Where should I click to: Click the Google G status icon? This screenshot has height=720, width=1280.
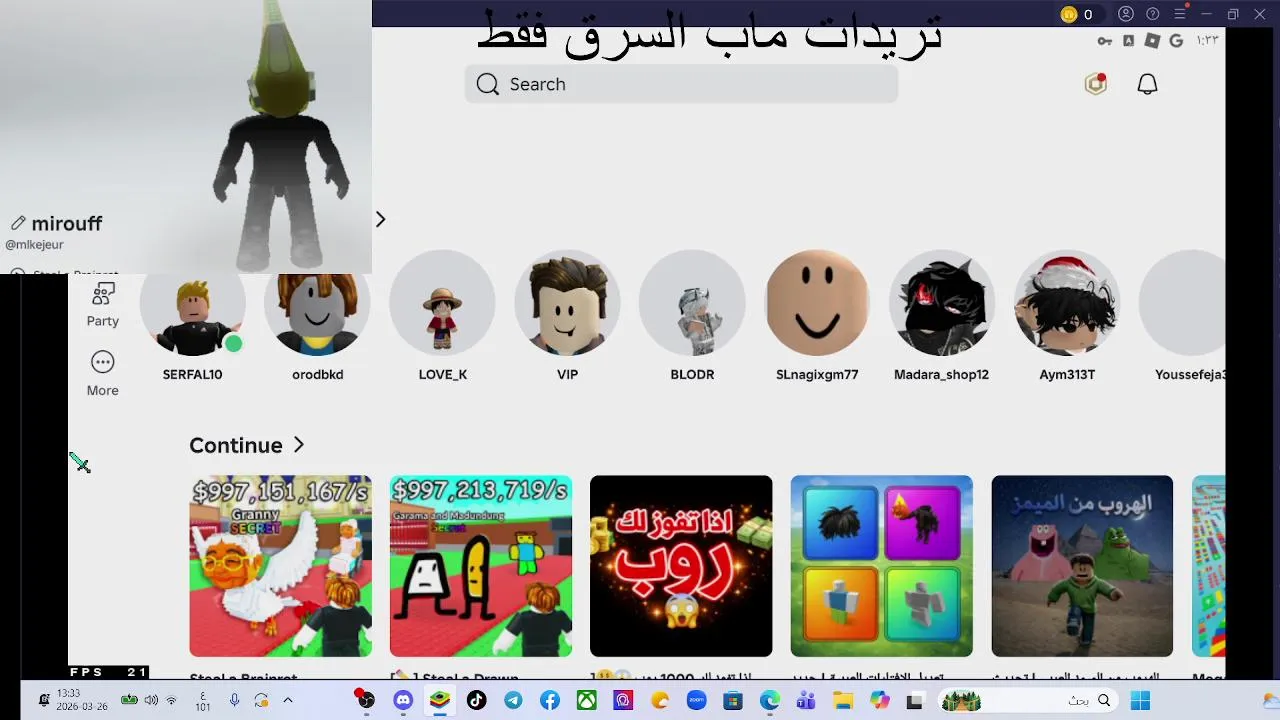(x=1176, y=41)
